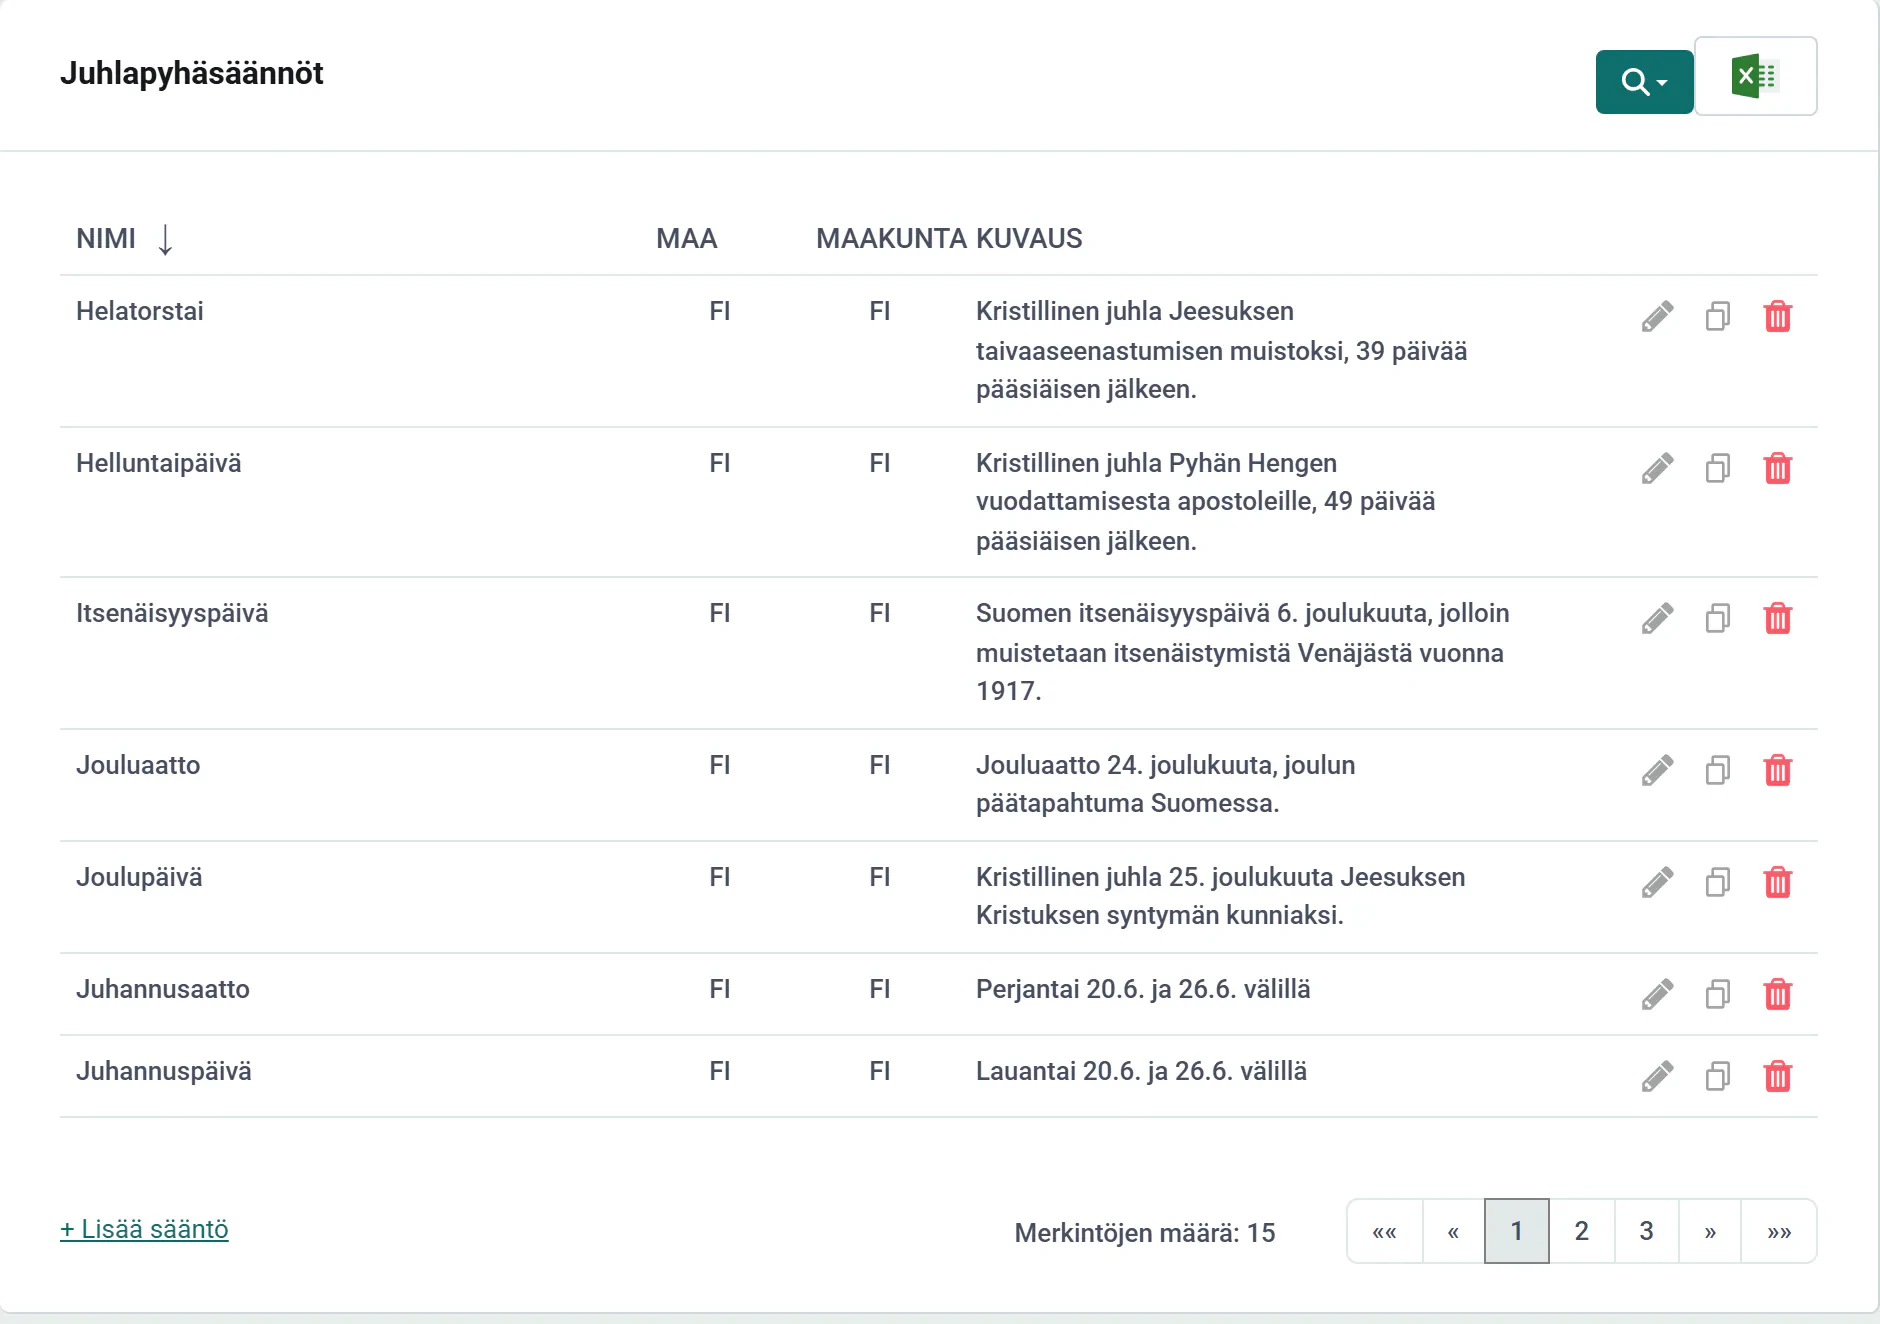Delete the Joulupäivä rule
The width and height of the screenshot is (1880, 1324).
pos(1778,883)
